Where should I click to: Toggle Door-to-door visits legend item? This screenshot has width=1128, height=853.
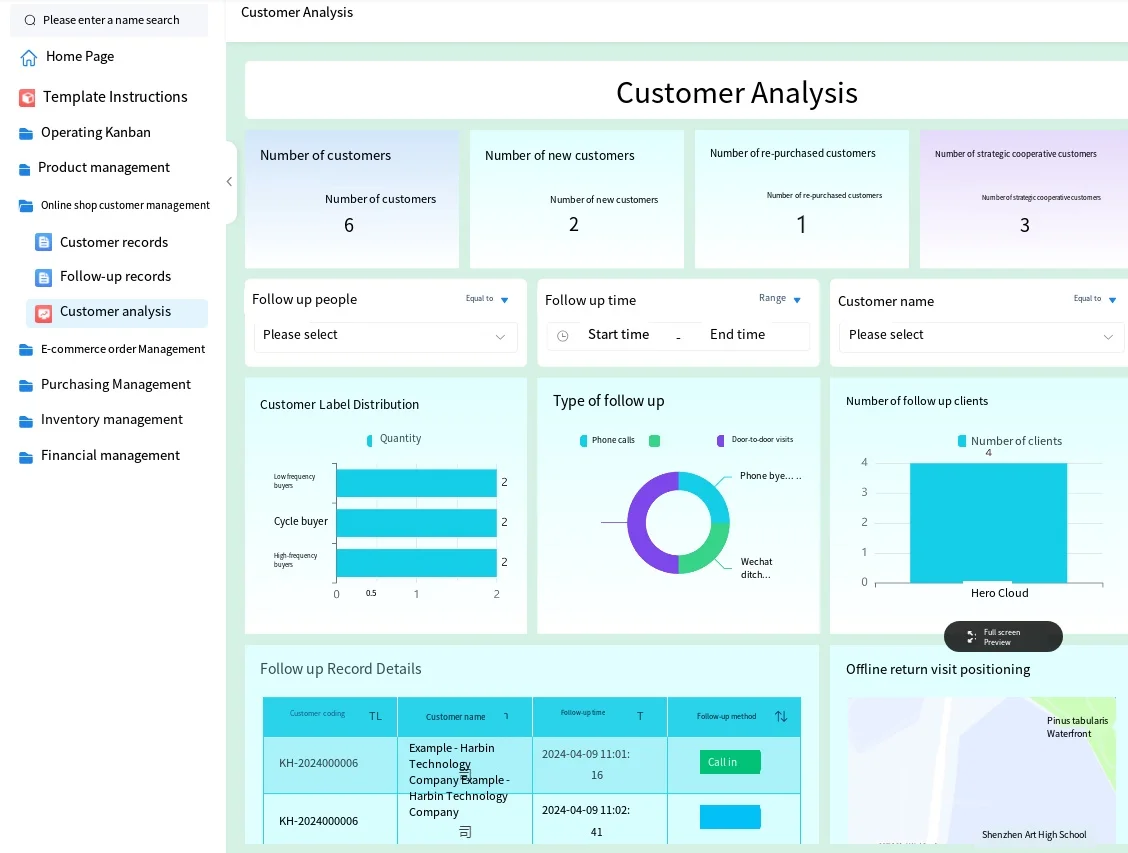(754, 441)
